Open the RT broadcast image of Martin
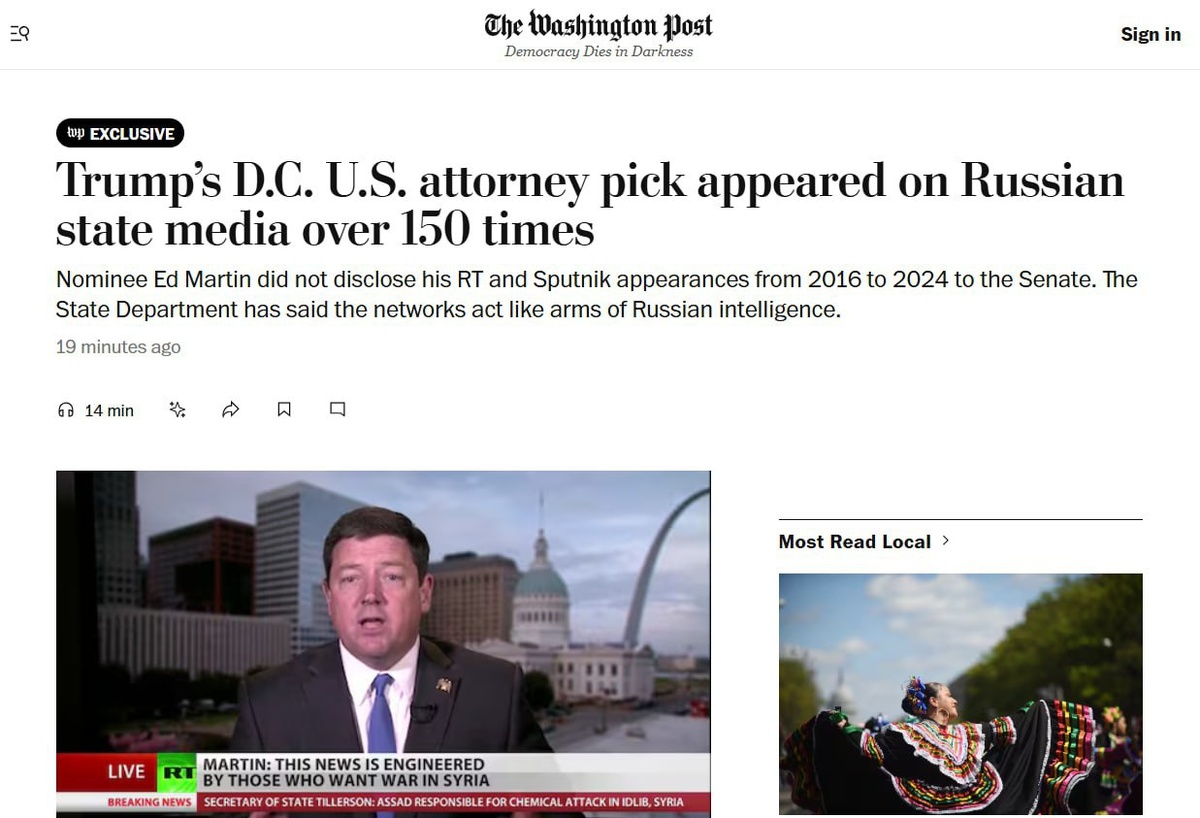This screenshot has height=818, width=1200. point(383,644)
